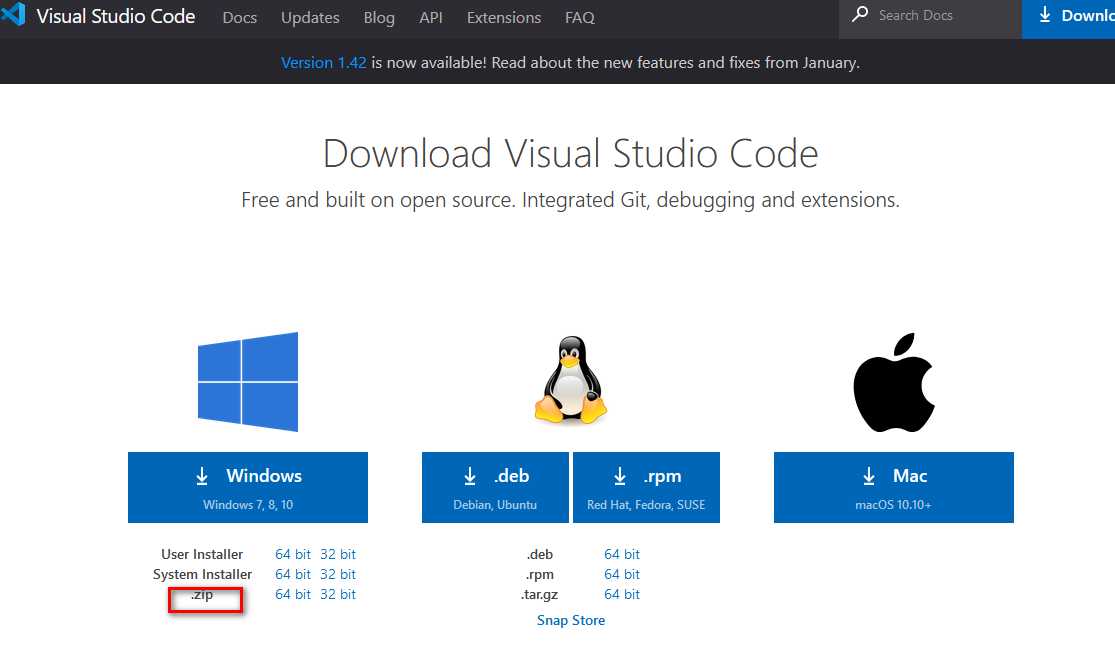Viewport: 1115px width, 668px height.
Task: Click the download arrow in the Windows button
Action: pyautogui.click(x=202, y=476)
